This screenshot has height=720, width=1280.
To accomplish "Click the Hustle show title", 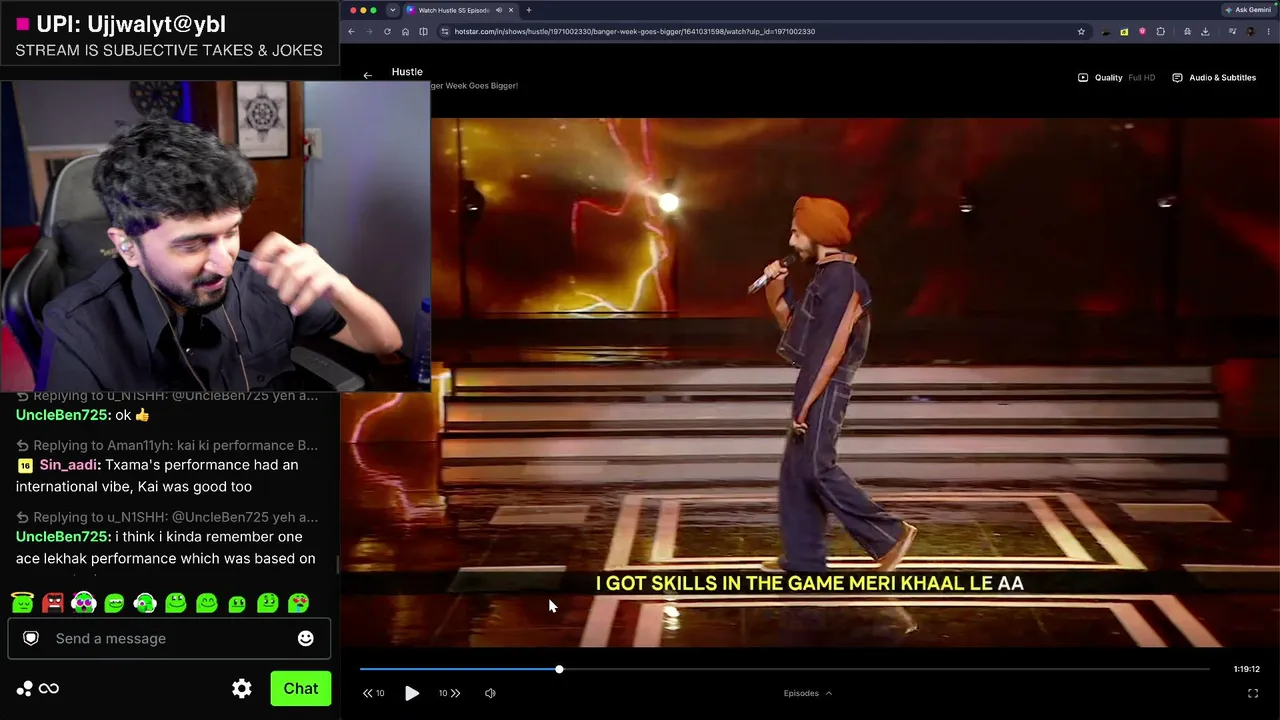I will 407,72.
